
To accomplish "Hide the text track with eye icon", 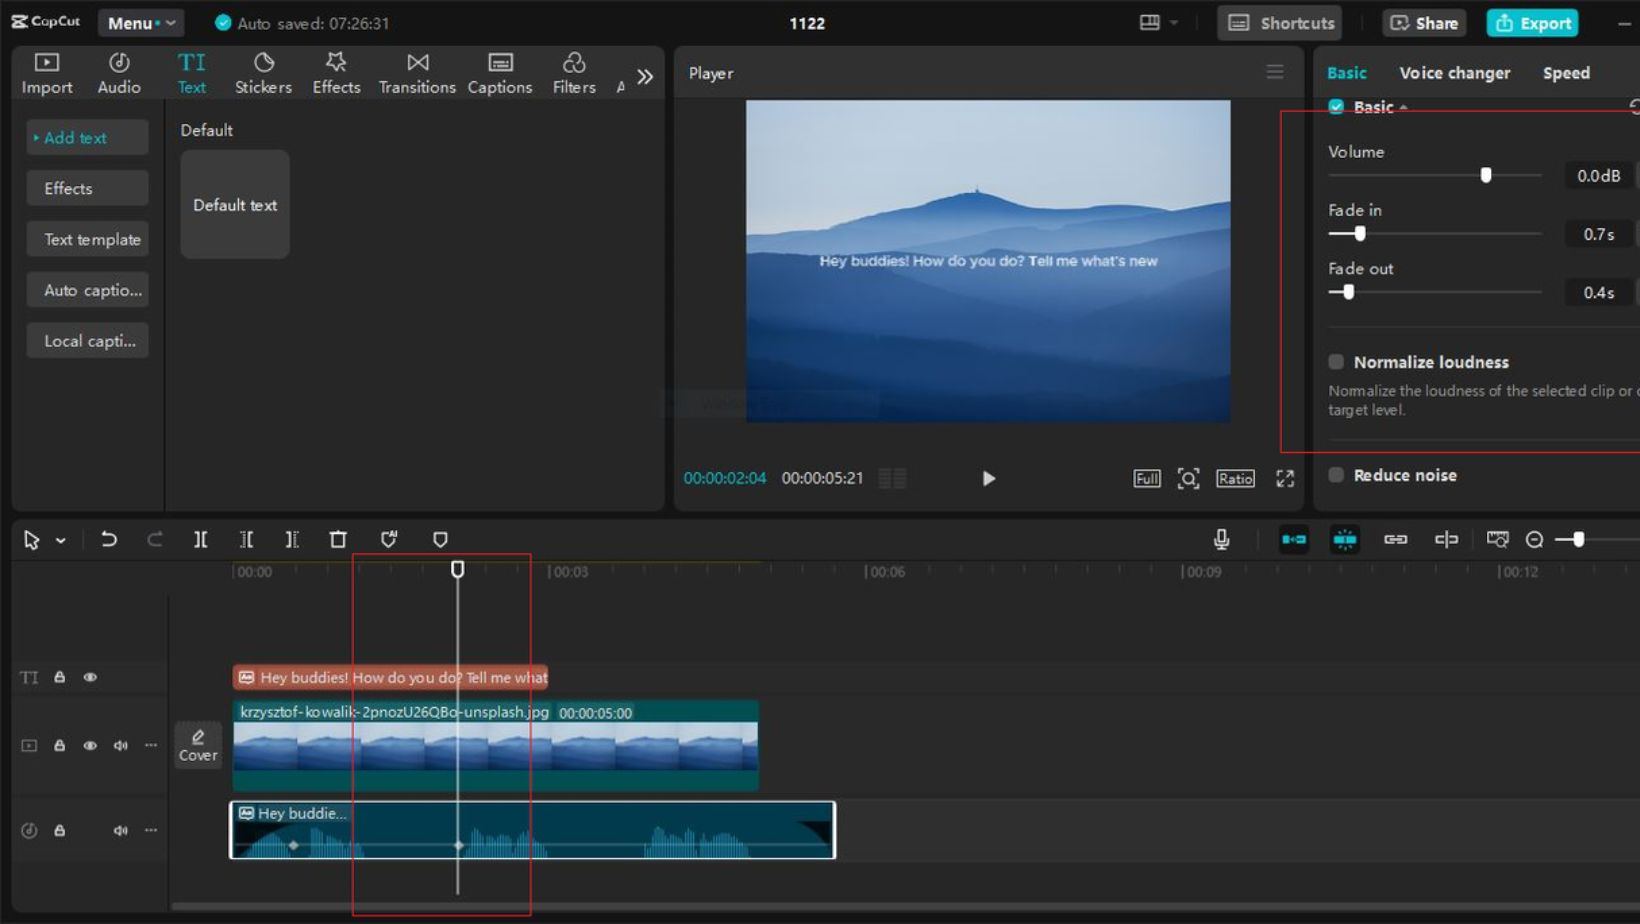I will (x=90, y=678).
